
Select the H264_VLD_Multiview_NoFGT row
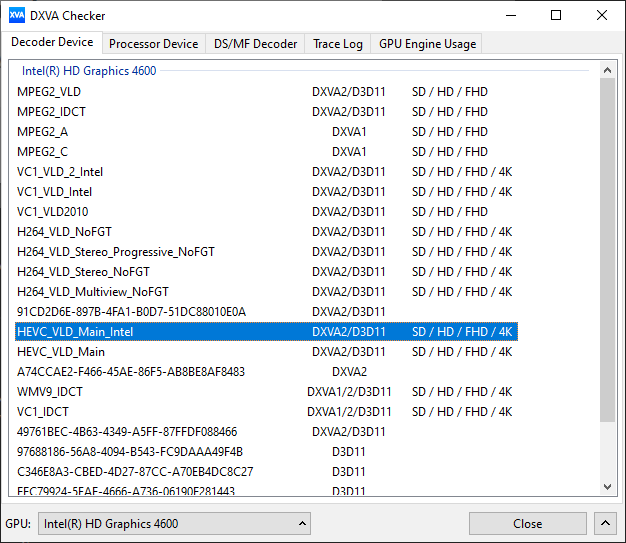(266, 291)
